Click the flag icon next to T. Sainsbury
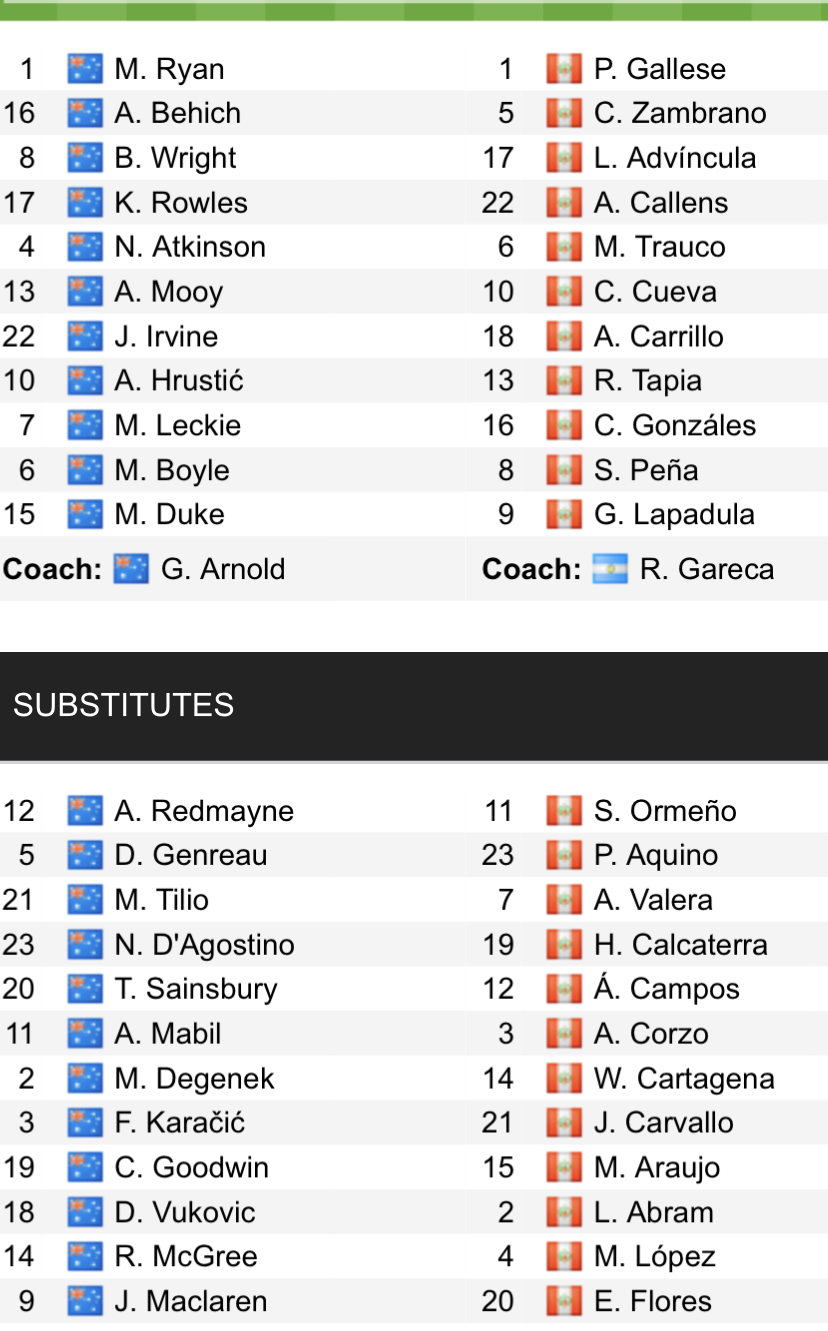Image resolution: width=828 pixels, height=1331 pixels. pos(85,989)
